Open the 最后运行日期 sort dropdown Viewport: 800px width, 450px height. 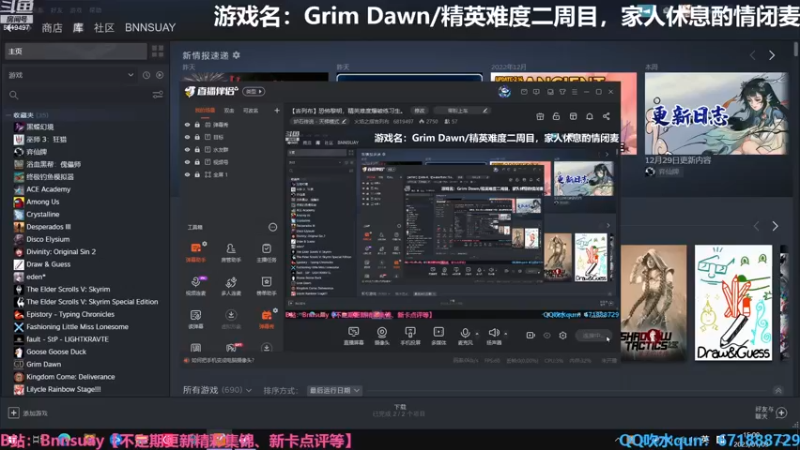coord(334,390)
